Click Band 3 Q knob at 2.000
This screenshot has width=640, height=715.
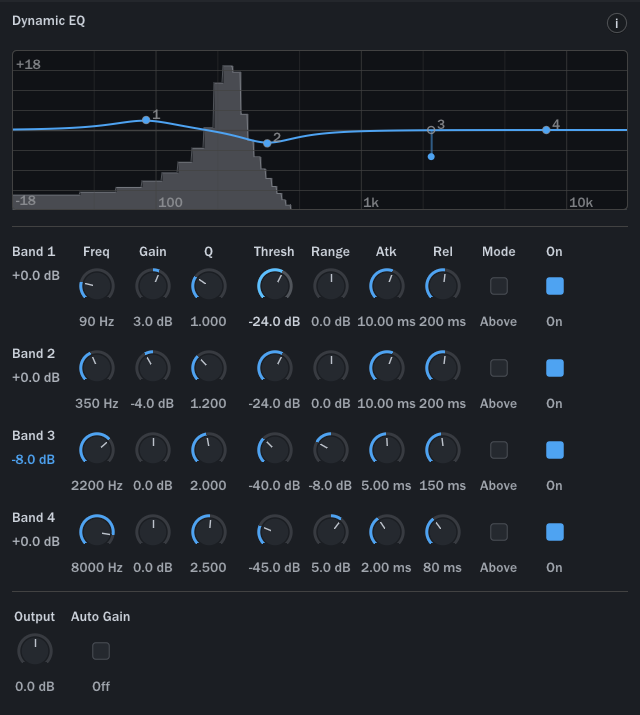208,450
